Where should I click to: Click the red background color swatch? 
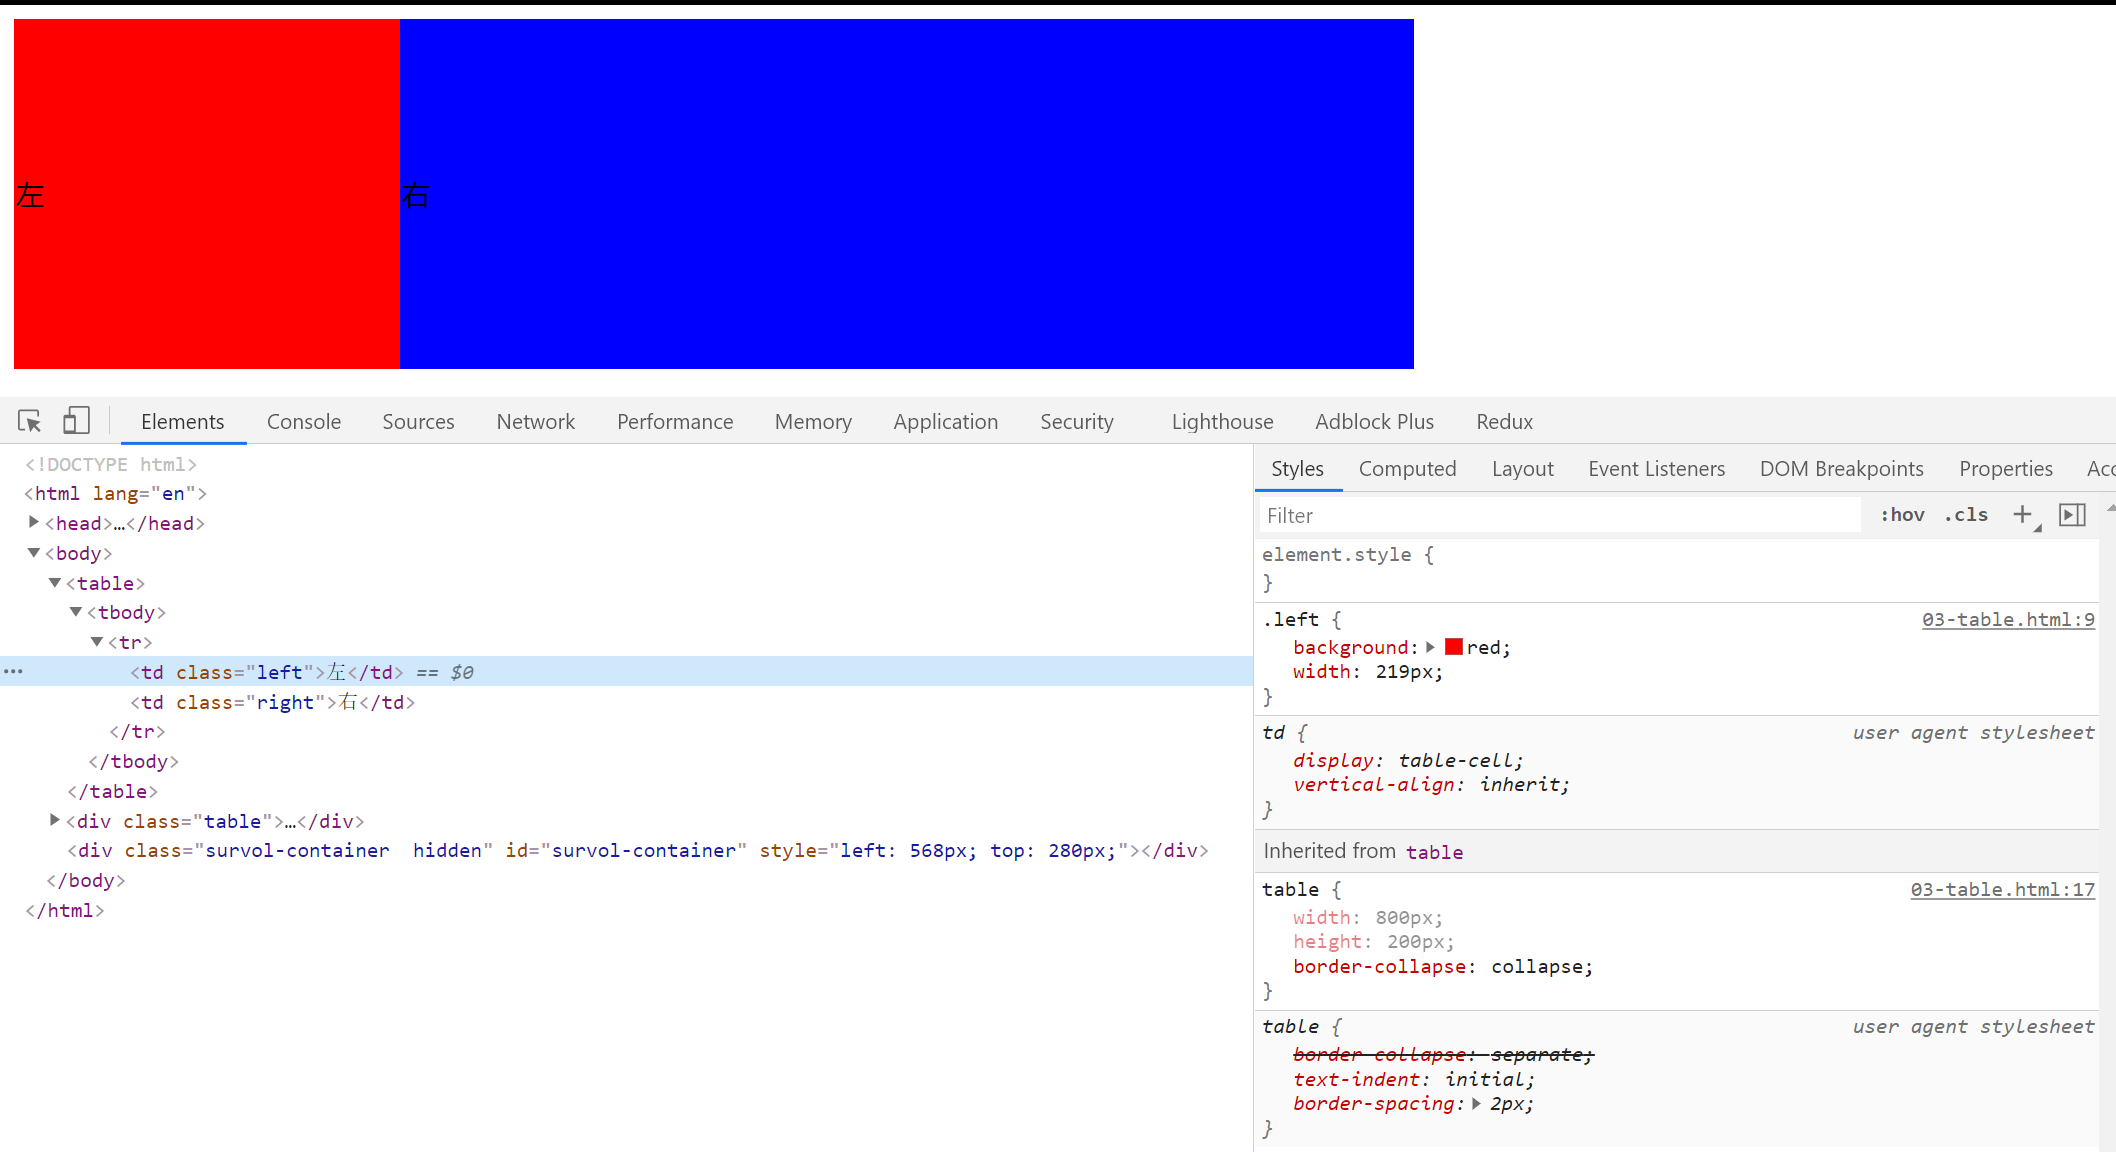[x=1453, y=646]
